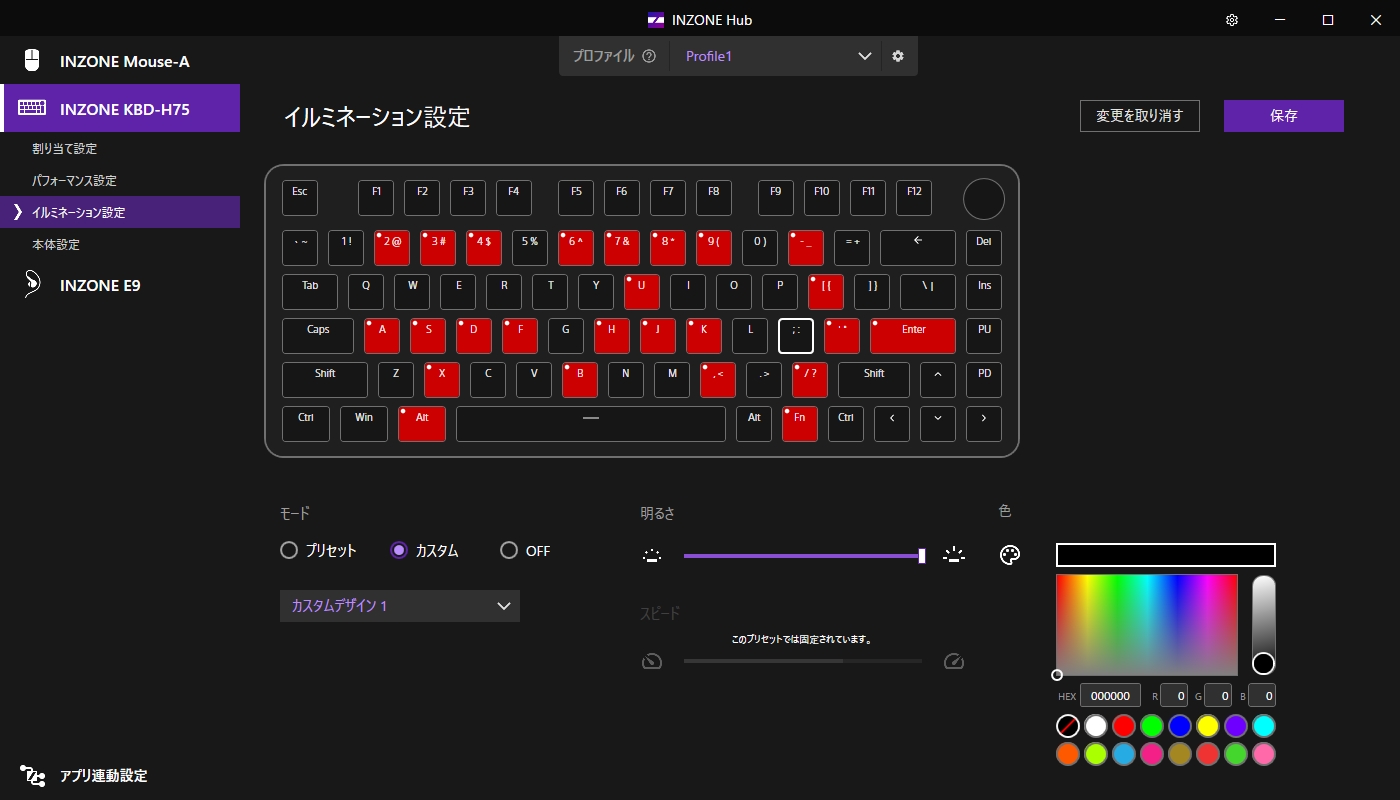The height and width of the screenshot is (800, 1400).
Task: Open the Profile1 profile dropdown
Action: 775,56
